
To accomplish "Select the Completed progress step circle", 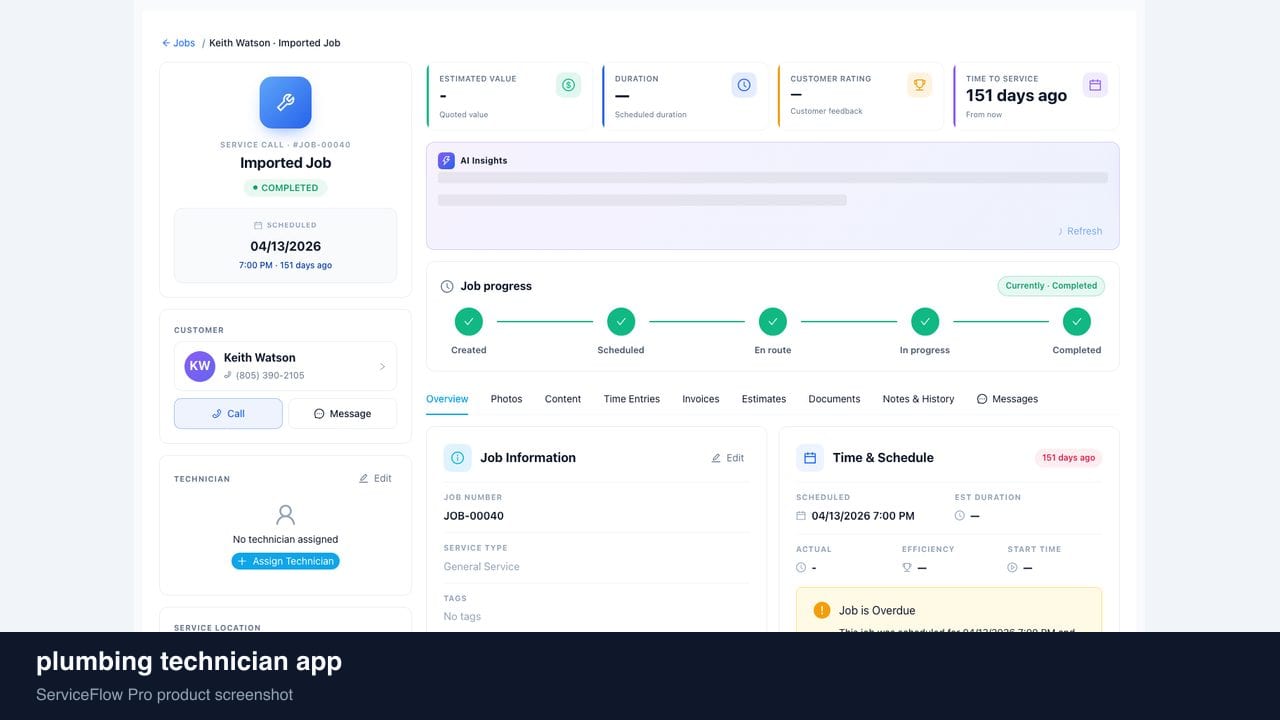I will click(x=1077, y=322).
